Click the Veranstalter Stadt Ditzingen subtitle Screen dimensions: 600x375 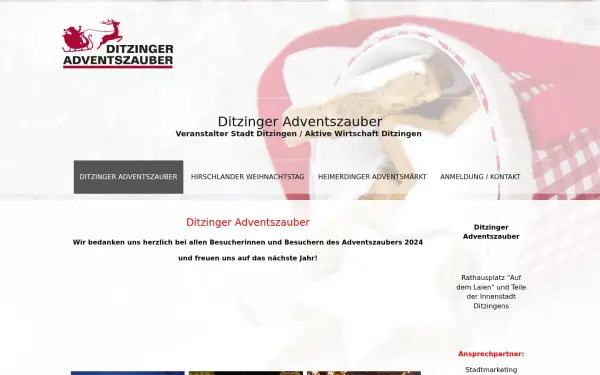click(298, 134)
